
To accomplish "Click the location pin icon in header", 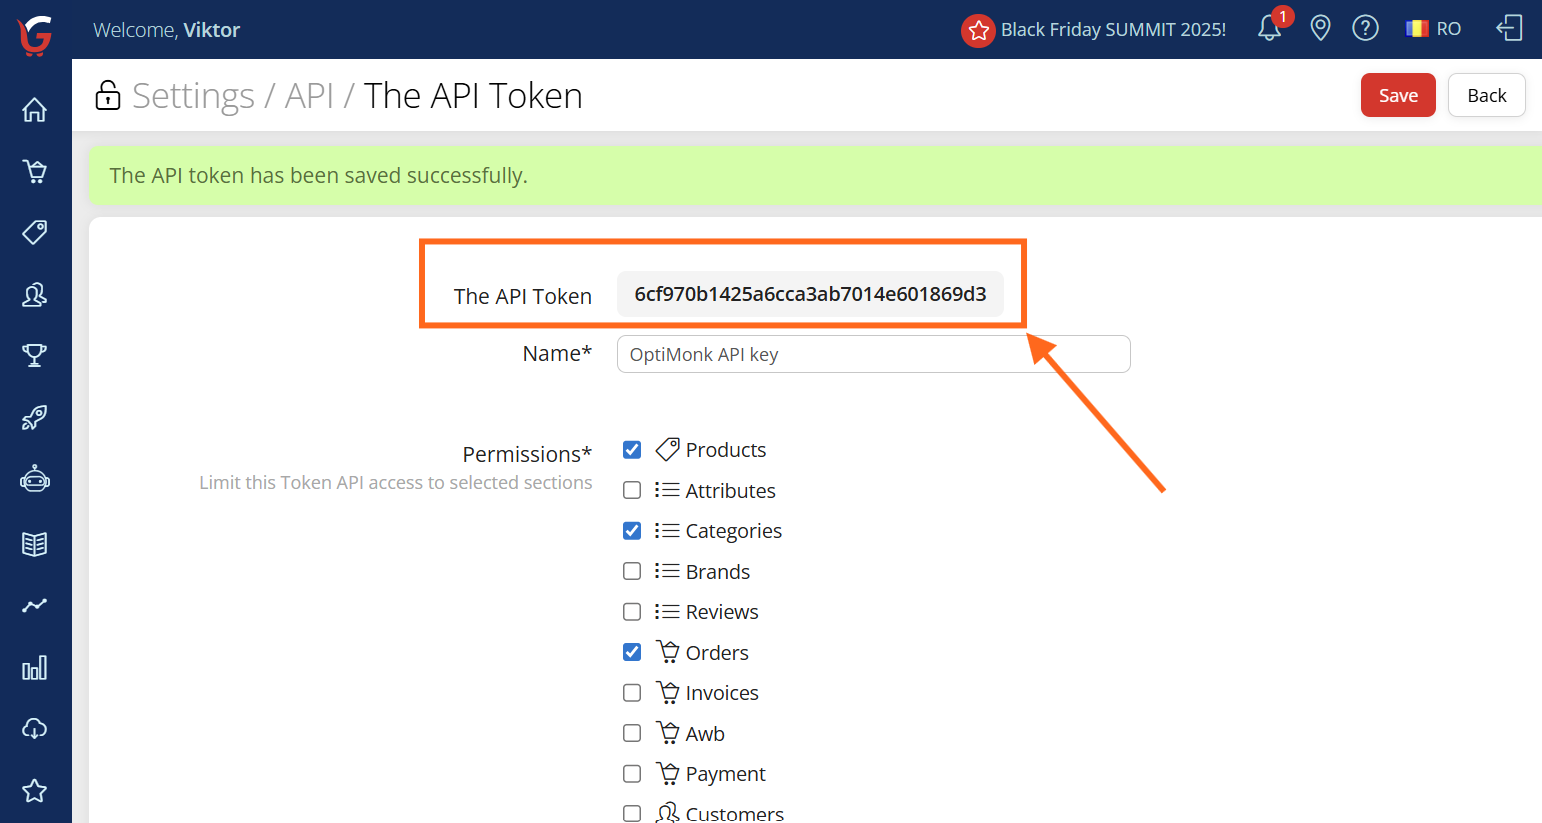I will click(x=1320, y=28).
